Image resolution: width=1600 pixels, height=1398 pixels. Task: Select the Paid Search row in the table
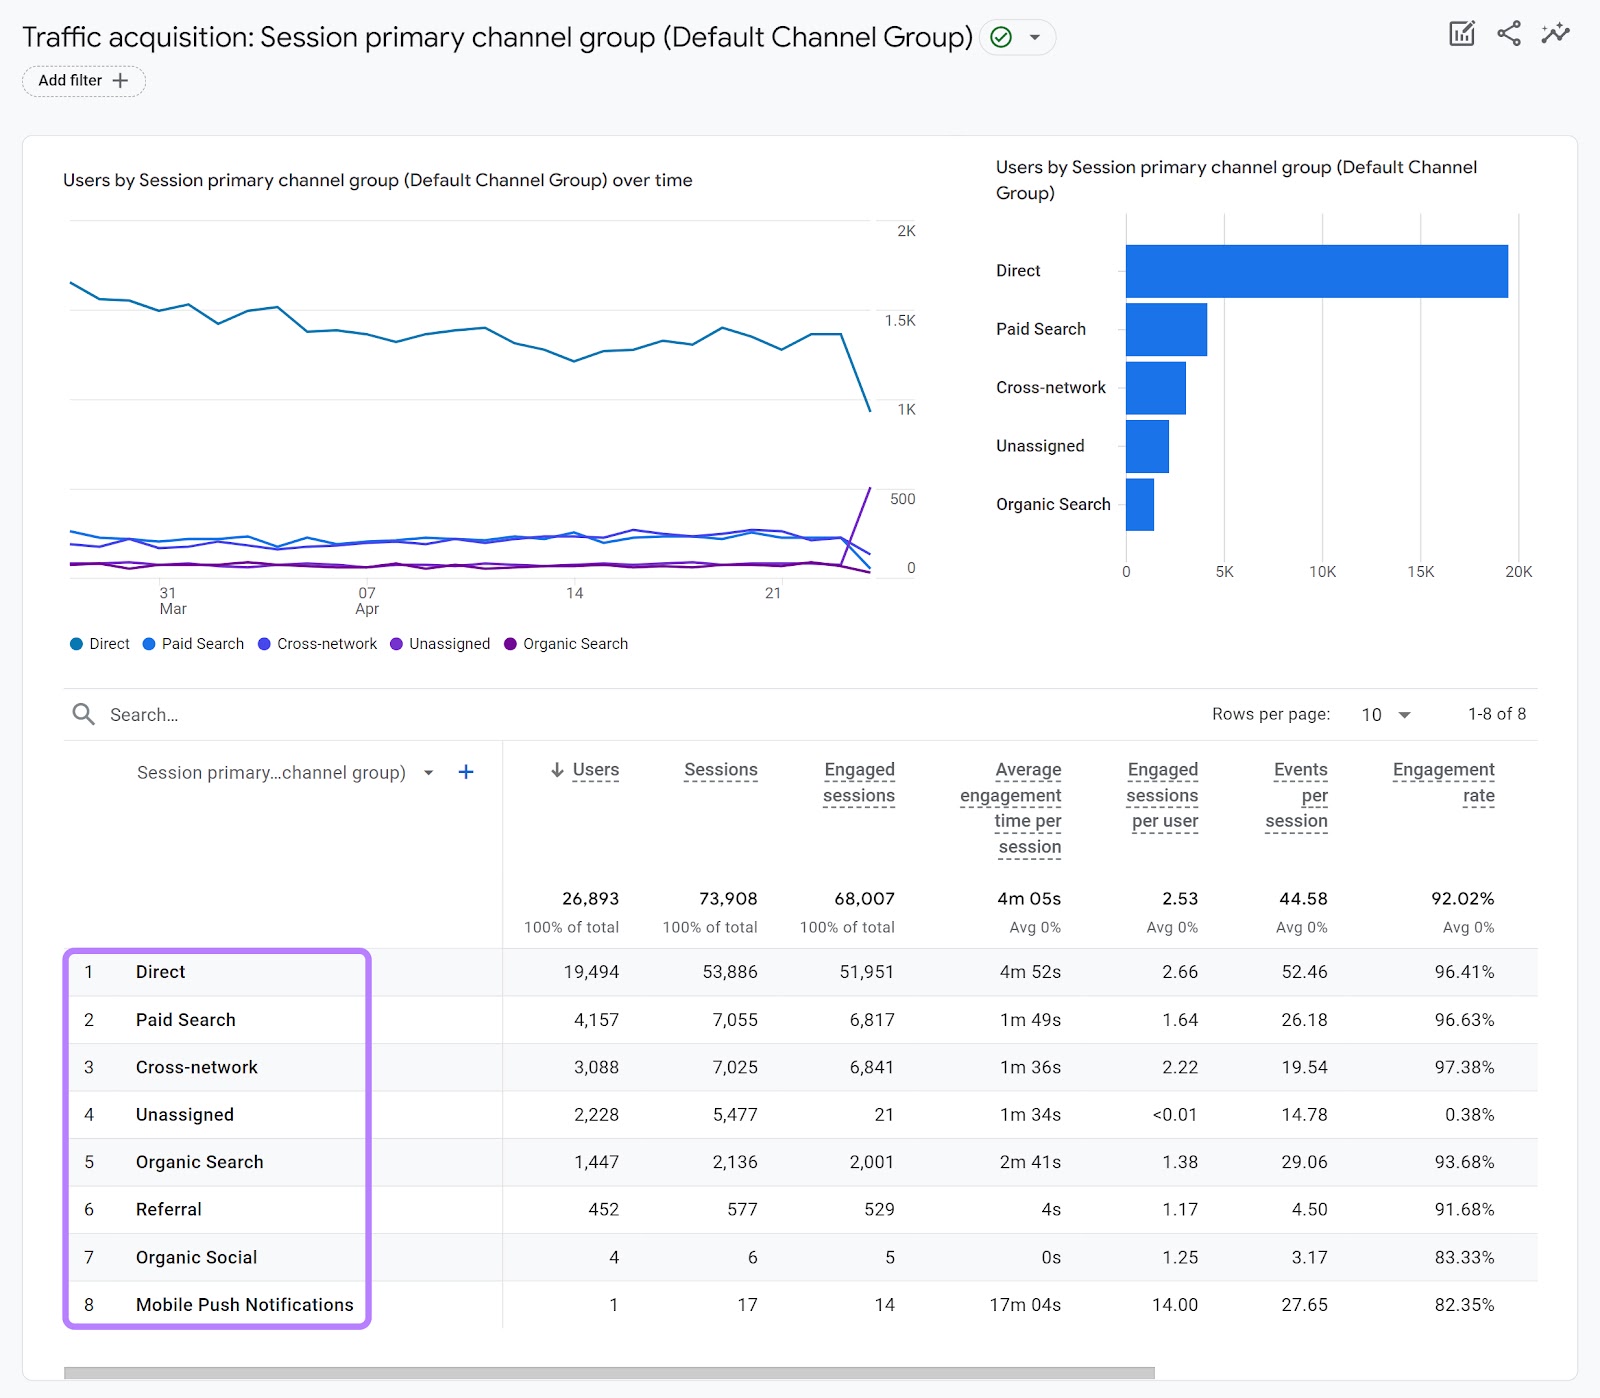[186, 1019]
